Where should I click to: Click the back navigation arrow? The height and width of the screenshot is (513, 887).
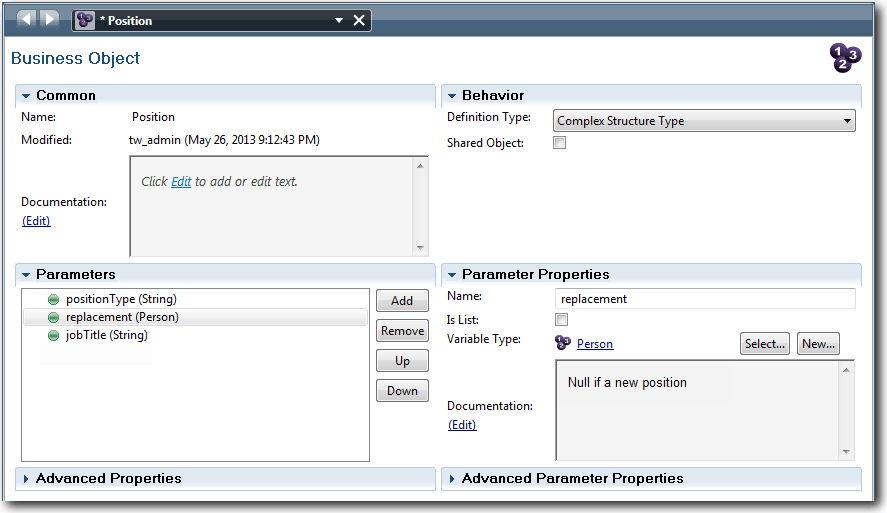(26, 19)
